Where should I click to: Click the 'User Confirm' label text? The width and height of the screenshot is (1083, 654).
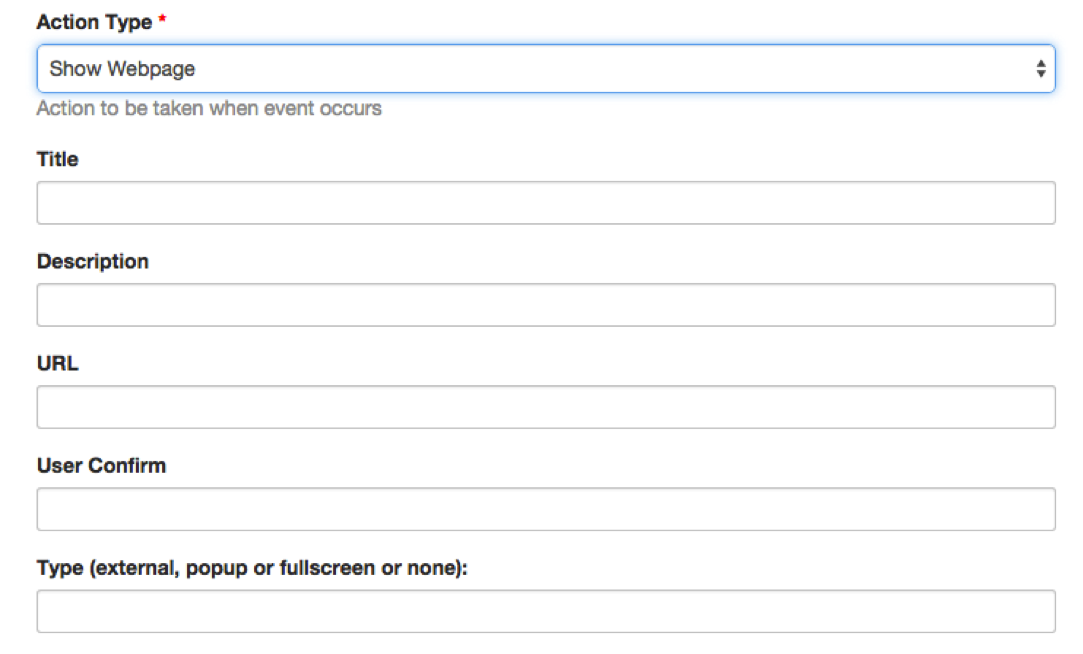101,465
